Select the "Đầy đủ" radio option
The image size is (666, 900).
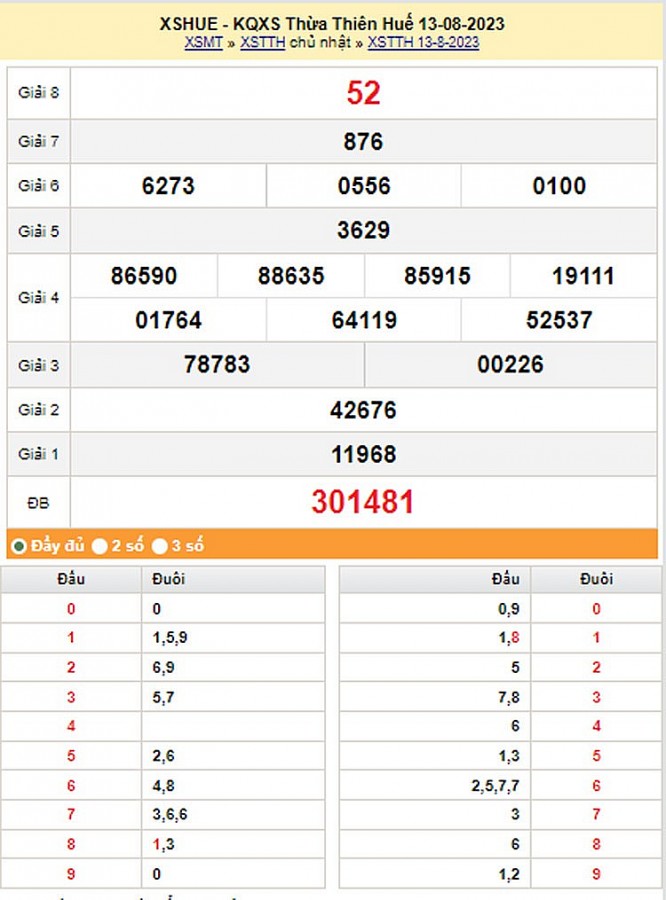coord(19,546)
